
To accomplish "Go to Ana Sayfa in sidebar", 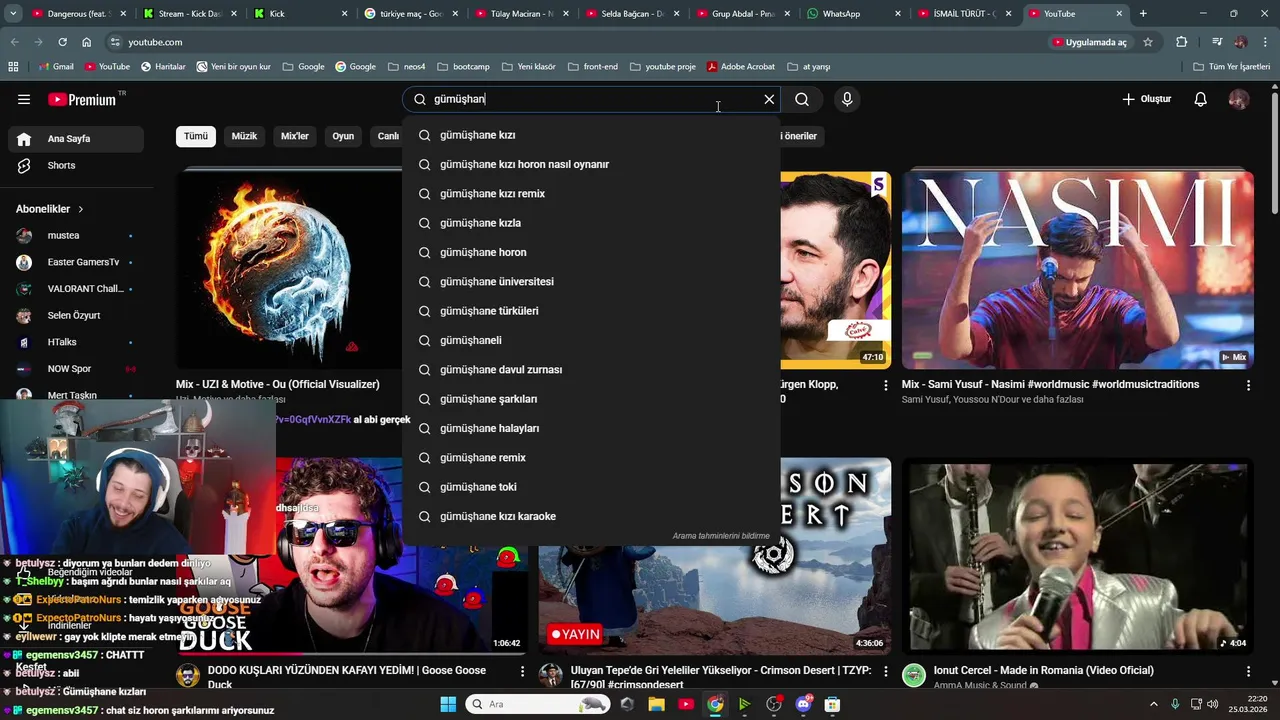I will pos(75,139).
